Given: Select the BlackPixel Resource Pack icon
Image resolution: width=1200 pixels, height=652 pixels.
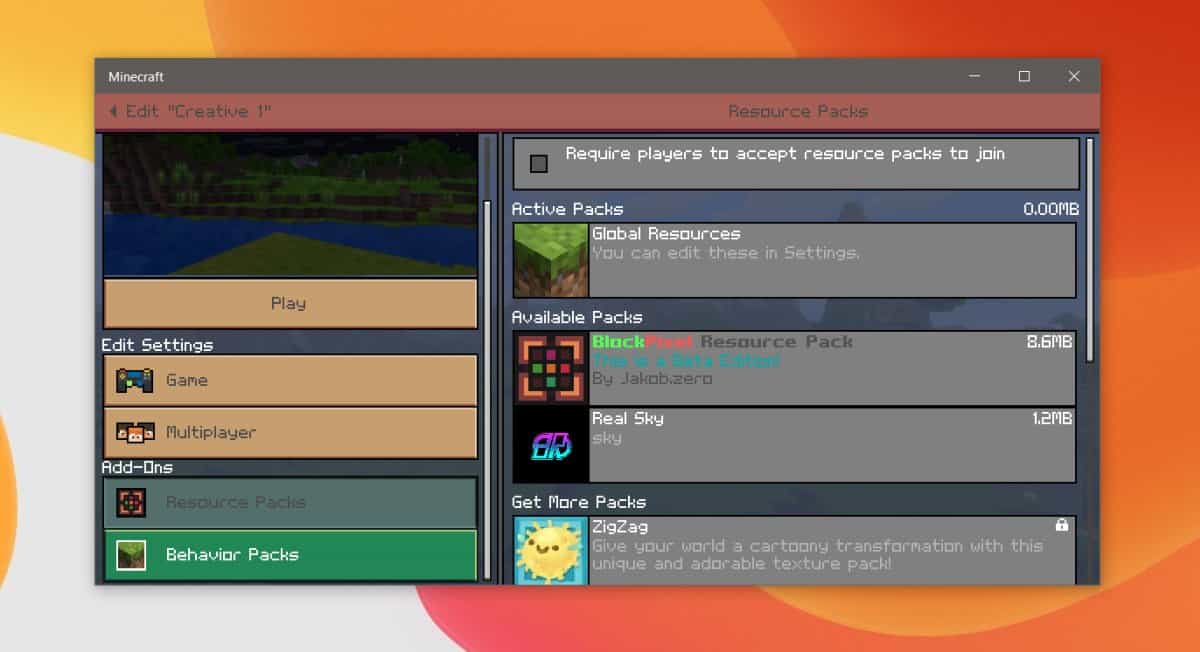Looking at the screenshot, I should [x=550, y=369].
